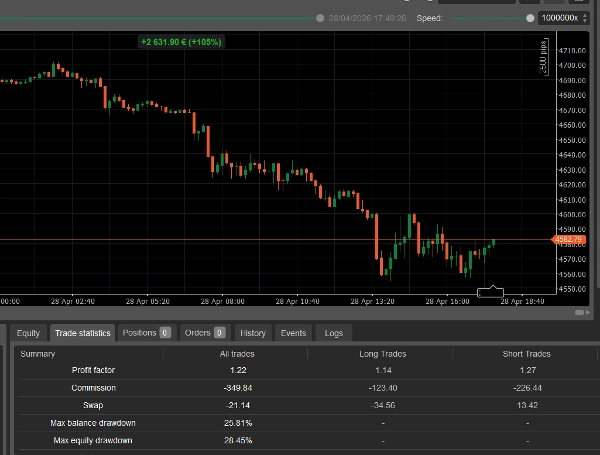Open the History tab
Screen dimensions: 600x455
click(x=253, y=333)
